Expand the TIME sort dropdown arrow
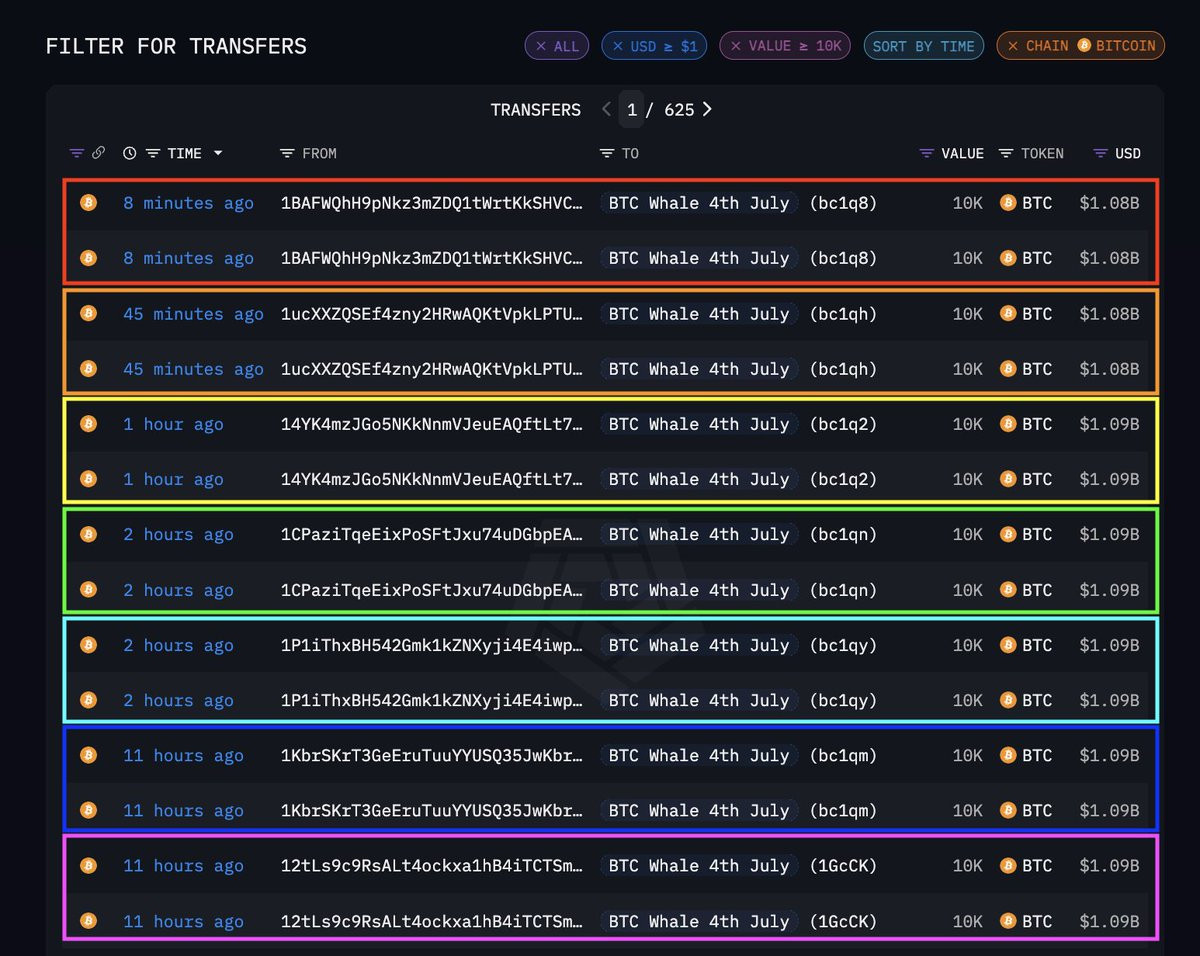This screenshot has width=1200, height=956. pyautogui.click(x=218, y=153)
